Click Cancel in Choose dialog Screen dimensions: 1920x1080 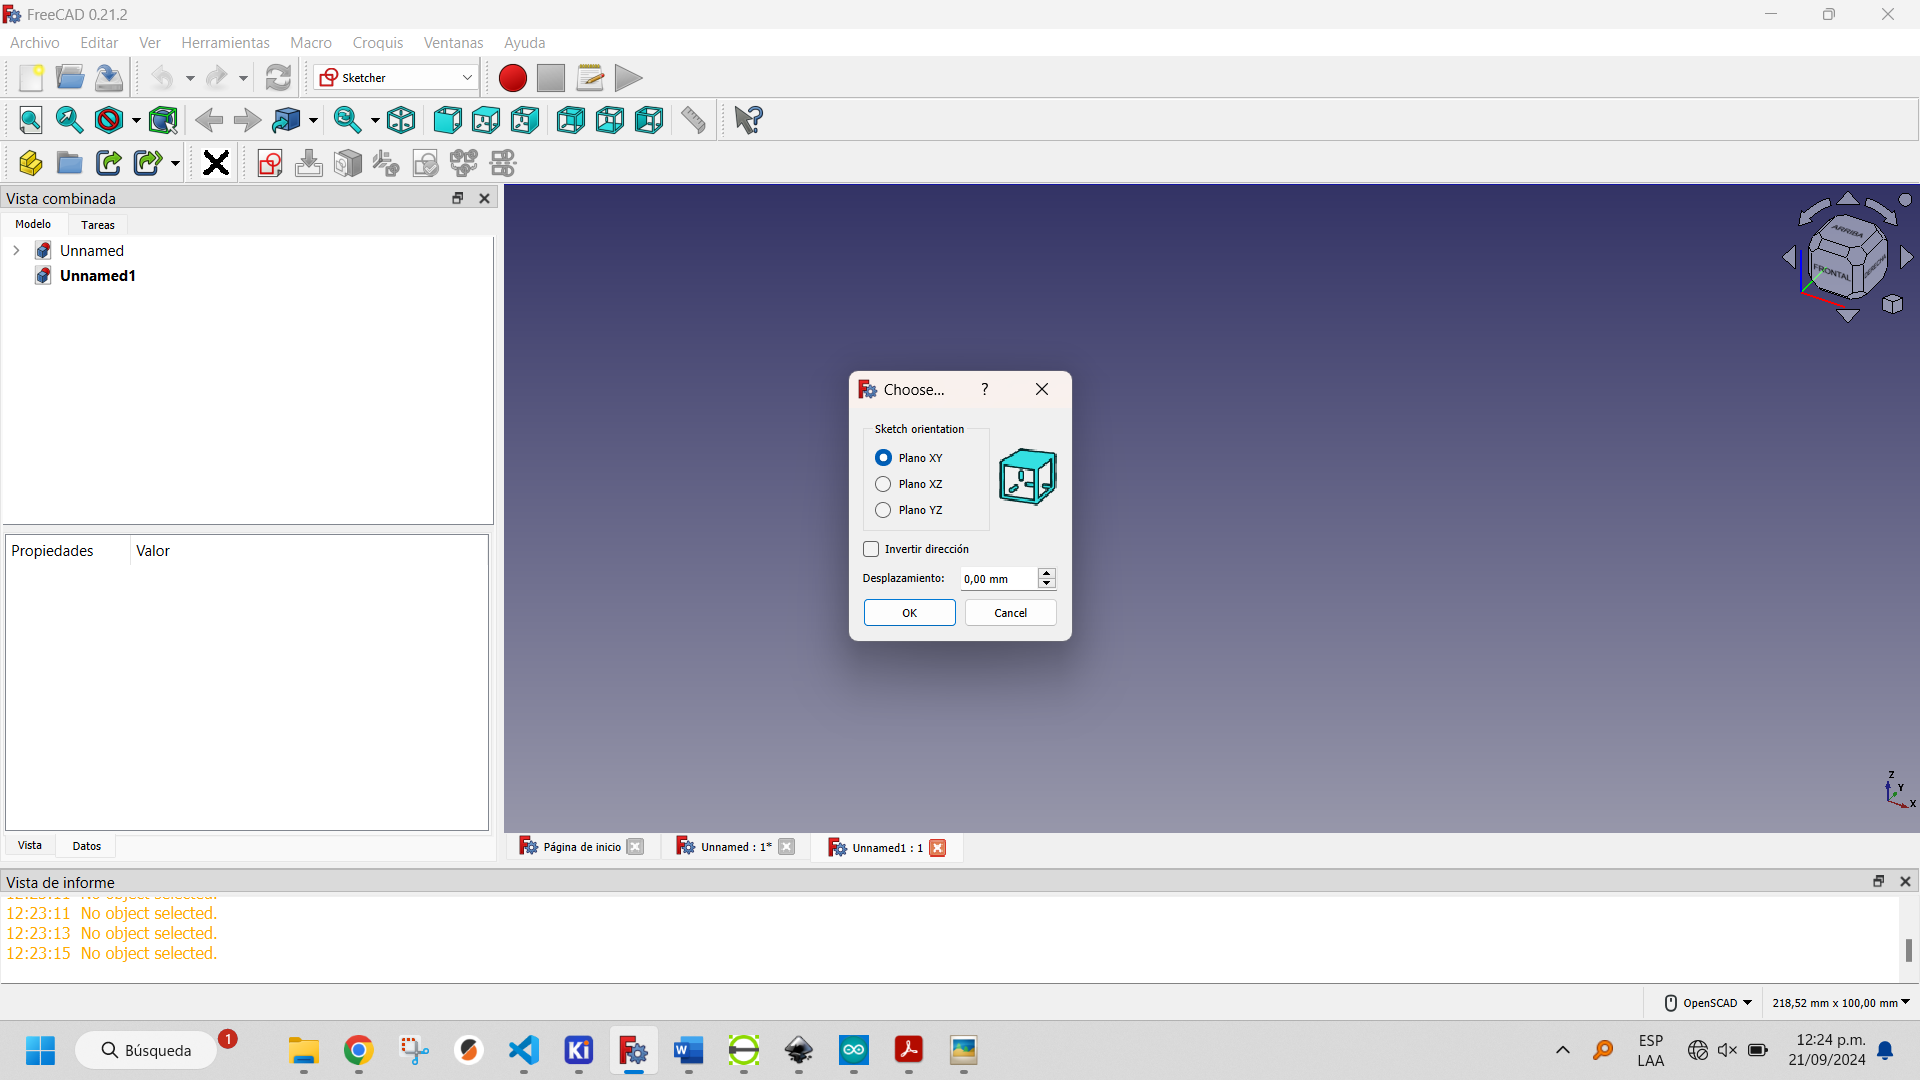pyautogui.click(x=1010, y=613)
